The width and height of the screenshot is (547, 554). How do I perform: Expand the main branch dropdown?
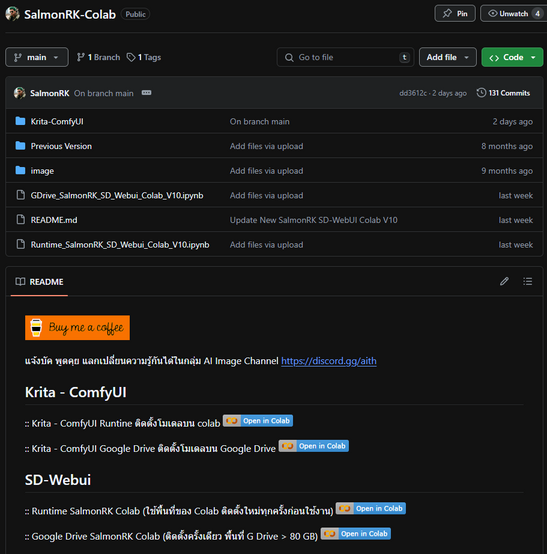coord(37,57)
